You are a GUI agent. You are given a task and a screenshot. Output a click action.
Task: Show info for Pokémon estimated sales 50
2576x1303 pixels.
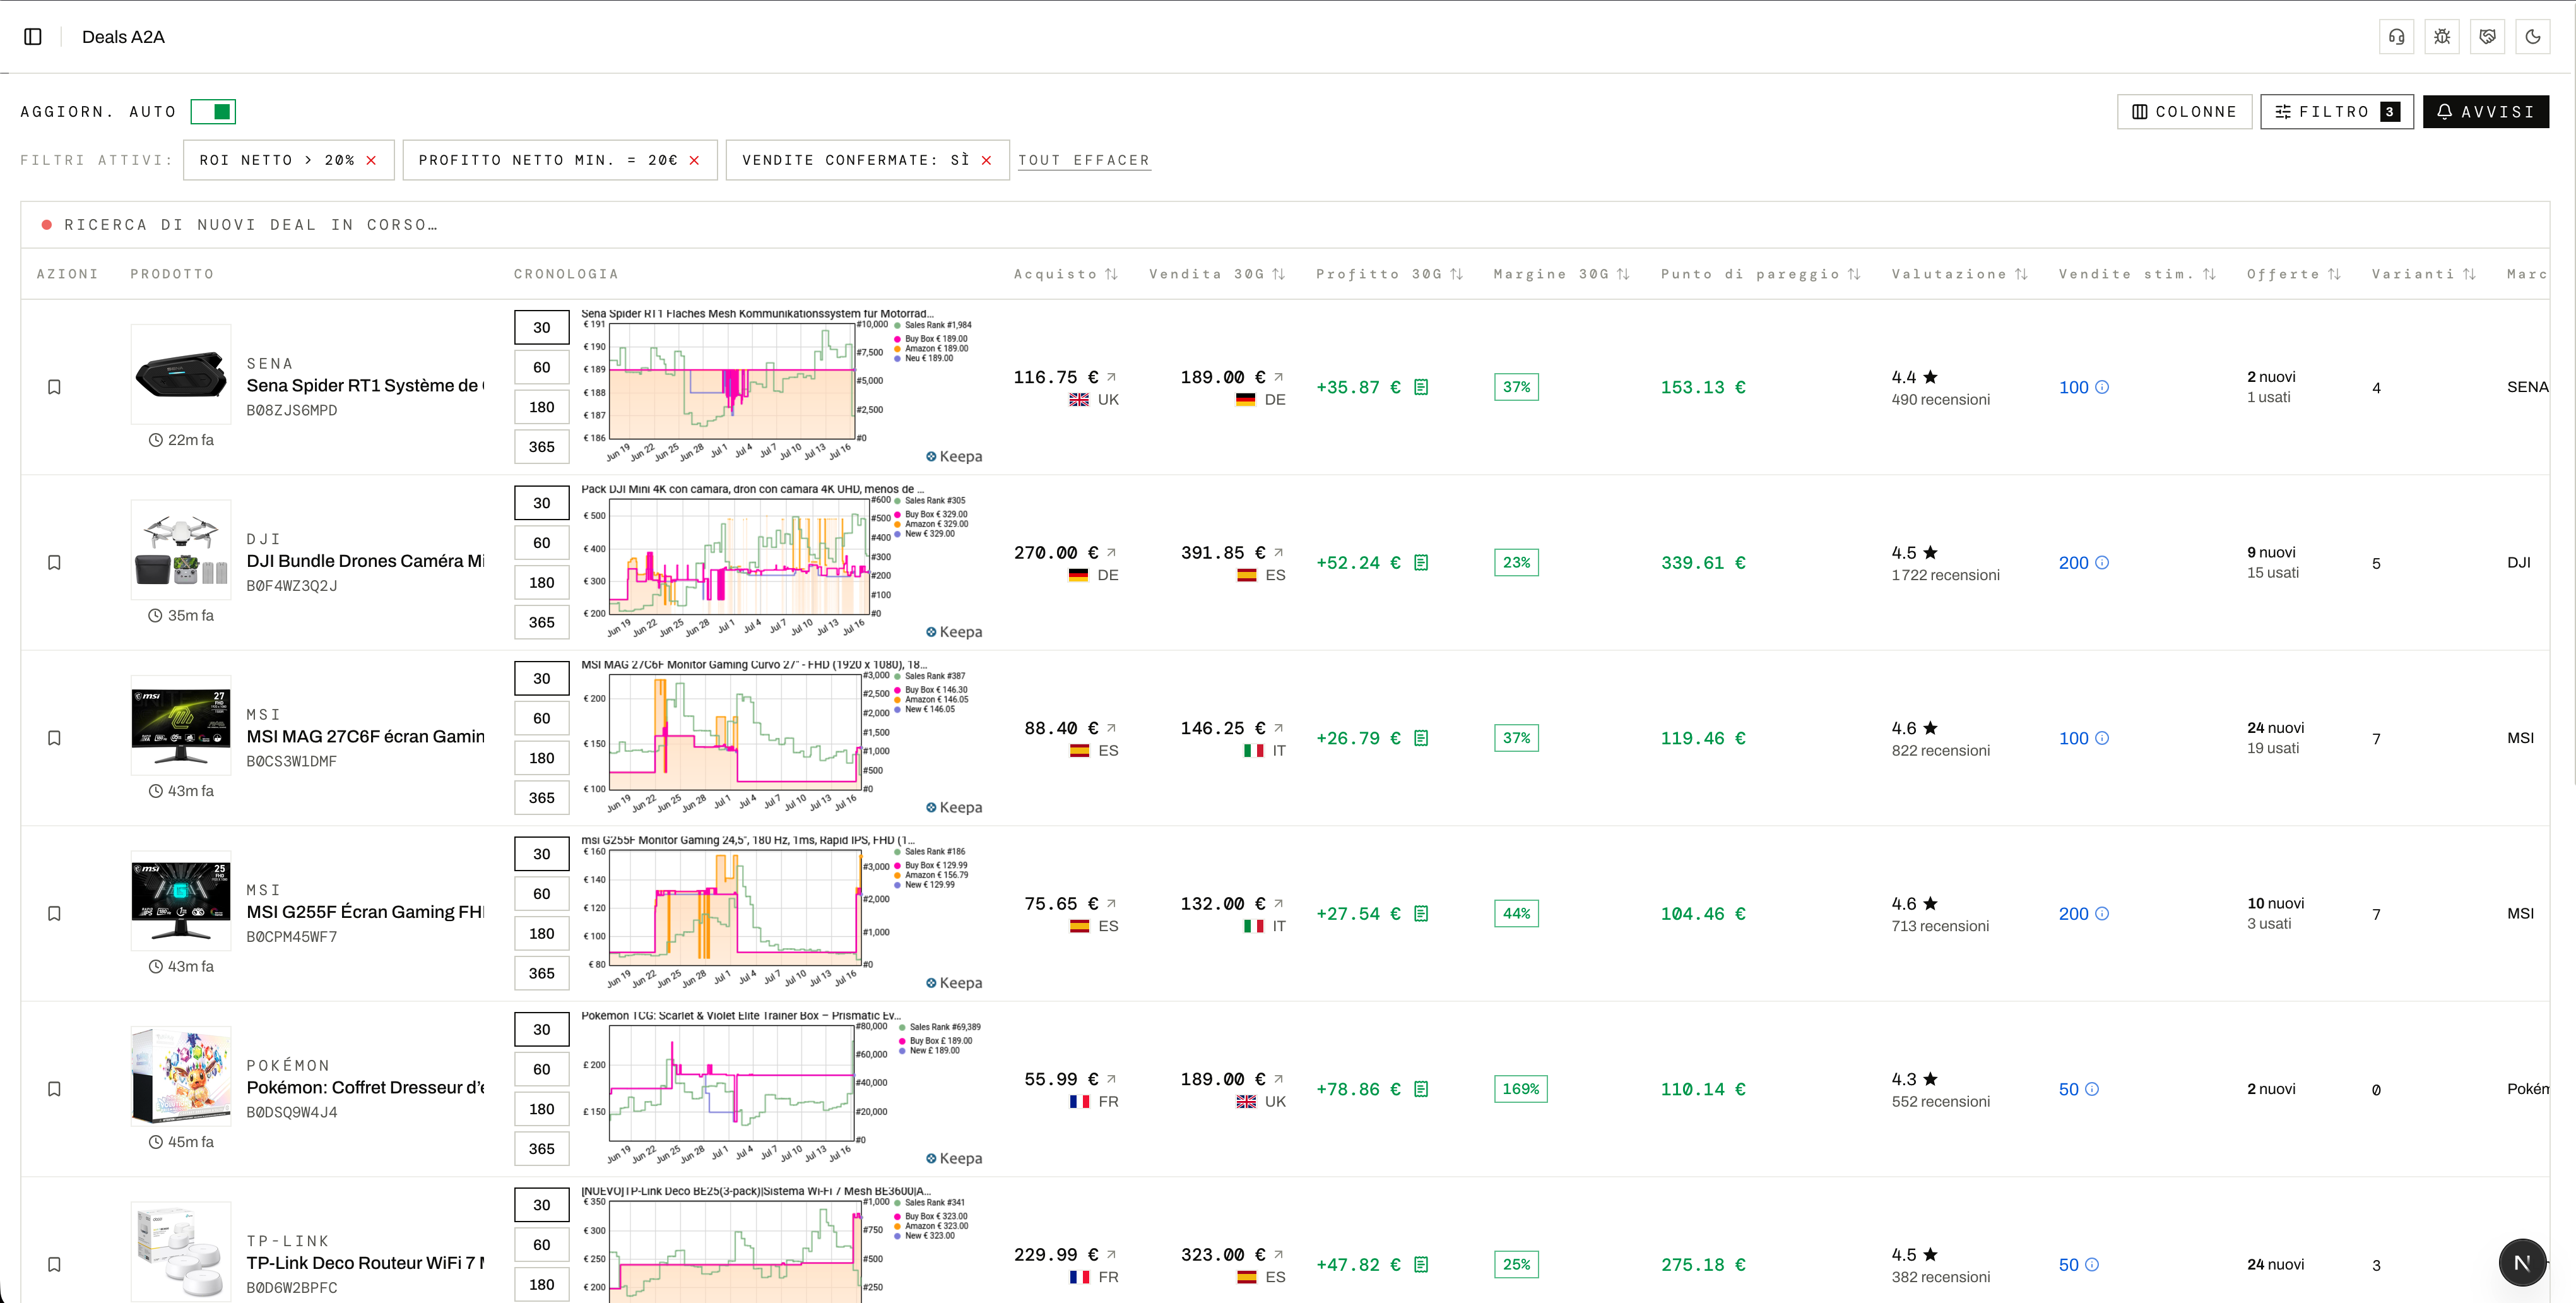pyautogui.click(x=2092, y=1089)
